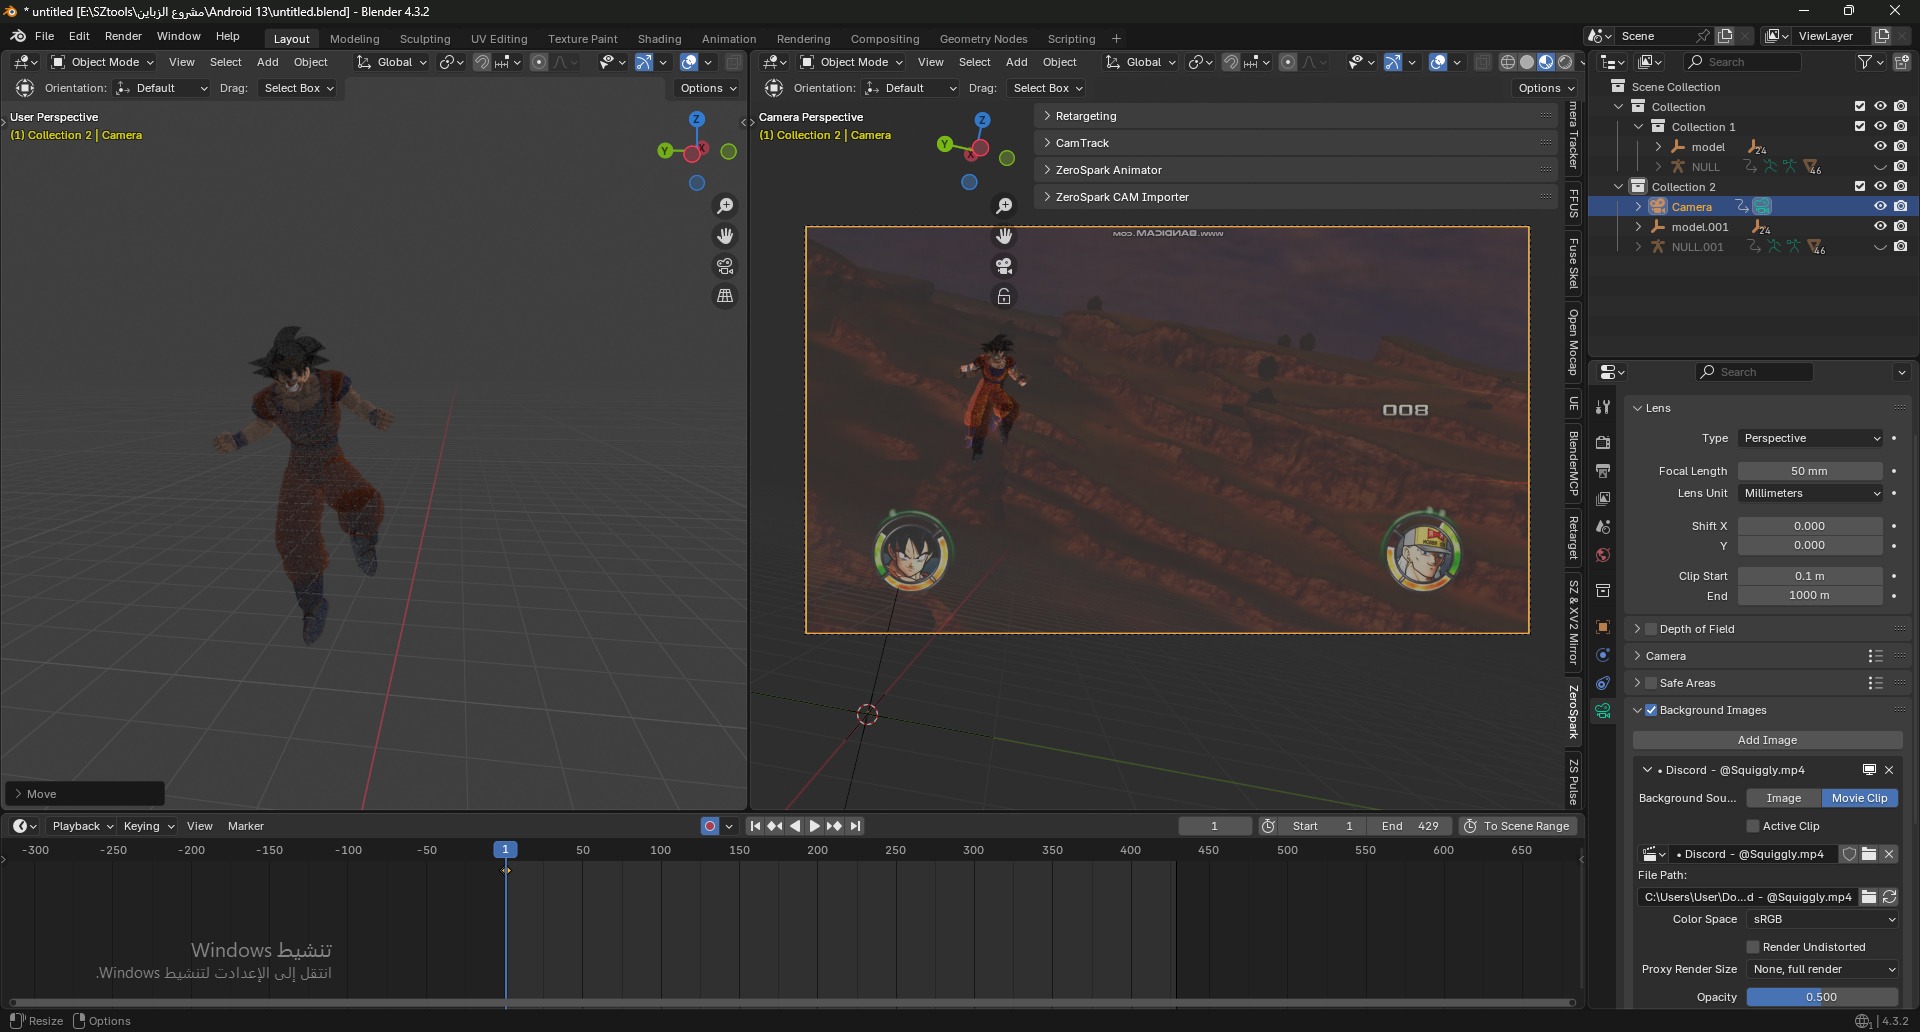Open the Output properties tab
The height and width of the screenshot is (1032, 1920).
[1603, 470]
